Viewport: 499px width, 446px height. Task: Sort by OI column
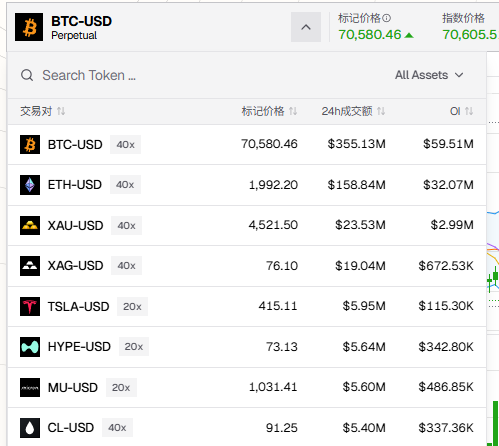click(462, 111)
